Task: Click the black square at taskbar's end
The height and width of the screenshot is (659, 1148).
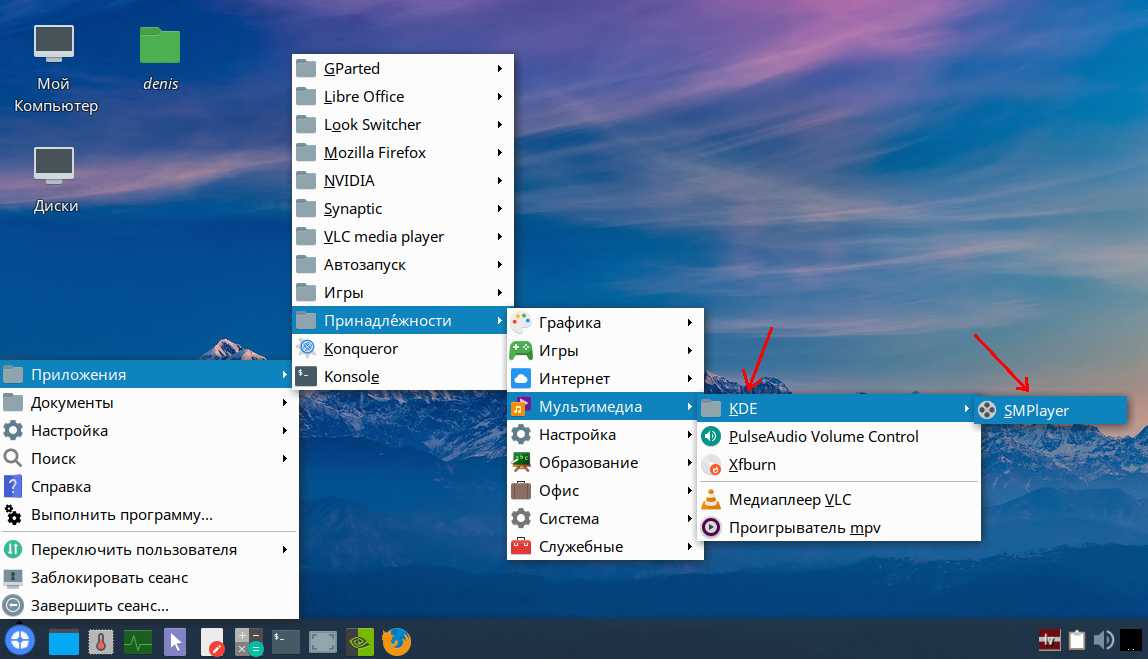Action: 1131,640
